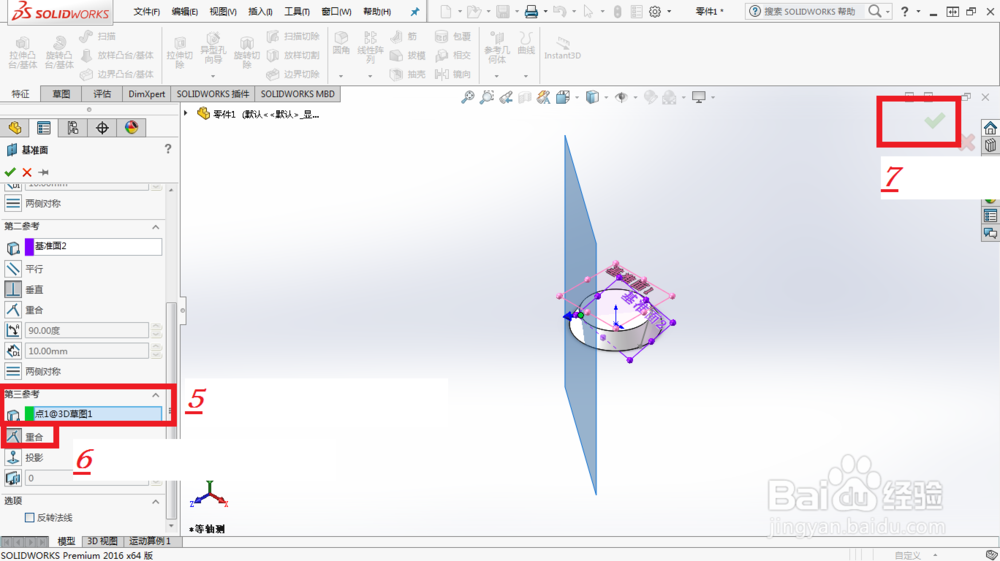Switch to the 草图 tab
This screenshot has width=1000, height=561.
click(61, 94)
